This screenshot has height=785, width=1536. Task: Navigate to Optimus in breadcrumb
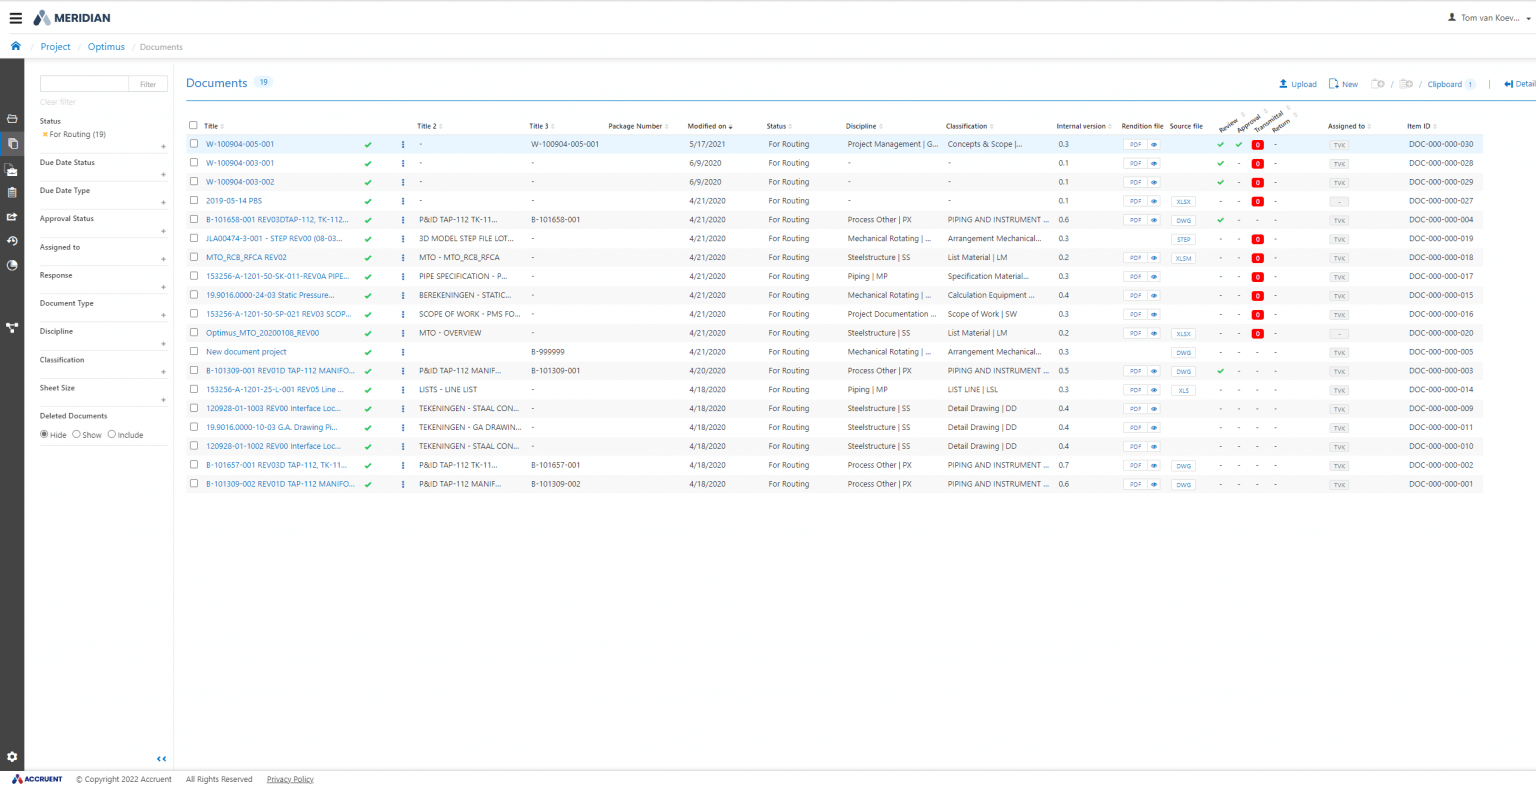[x=106, y=47]
